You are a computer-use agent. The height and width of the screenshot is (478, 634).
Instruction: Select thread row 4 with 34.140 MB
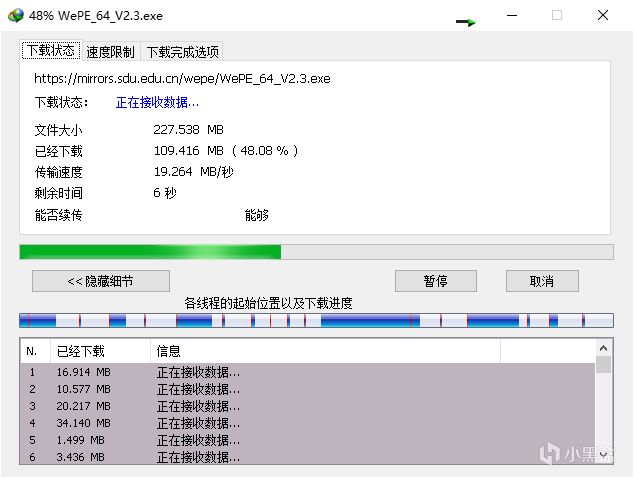pyautogui.click(x=308, y=423)
